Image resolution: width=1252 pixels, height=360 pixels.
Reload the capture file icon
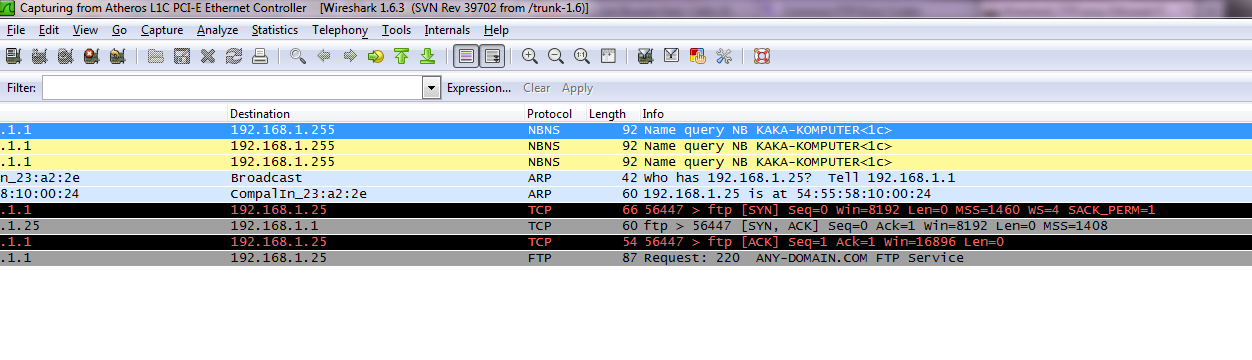(234, 56)
